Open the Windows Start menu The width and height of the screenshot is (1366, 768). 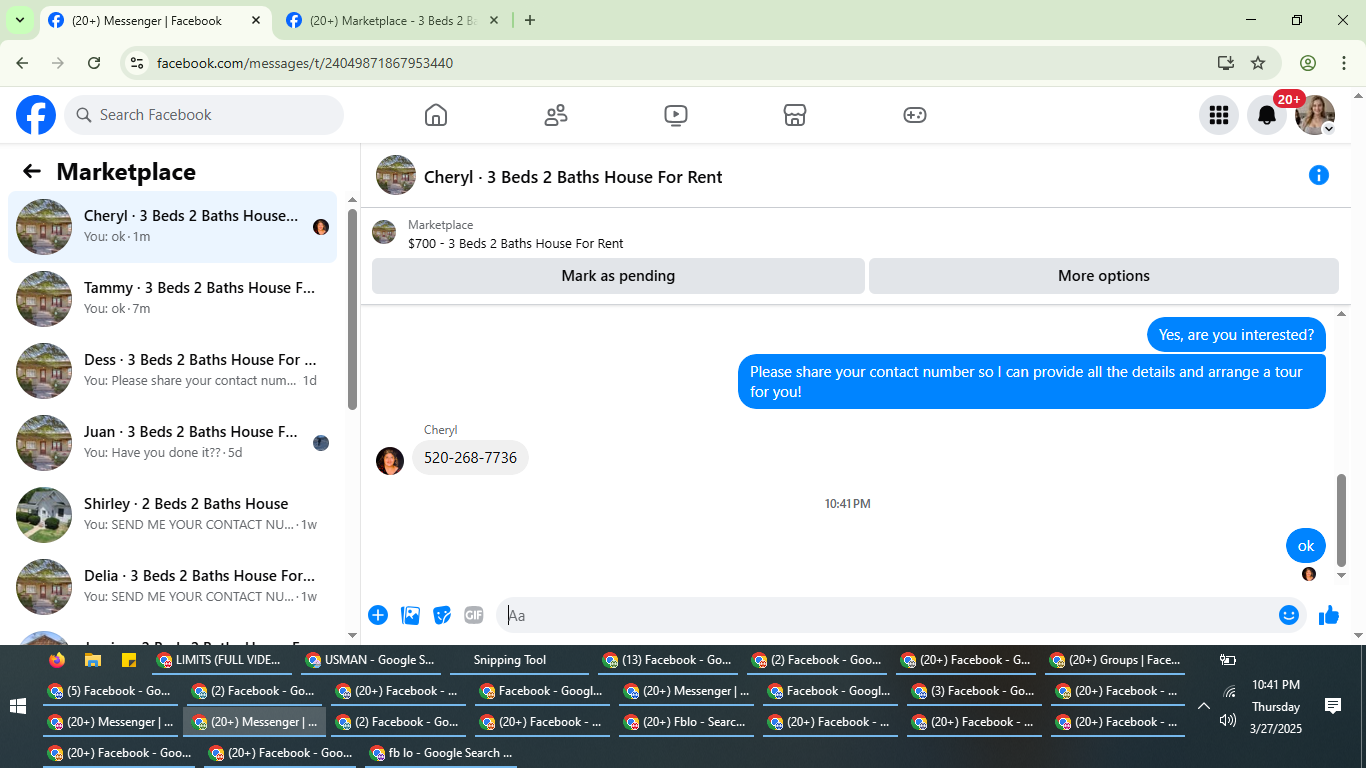click(x=18, y=706)
